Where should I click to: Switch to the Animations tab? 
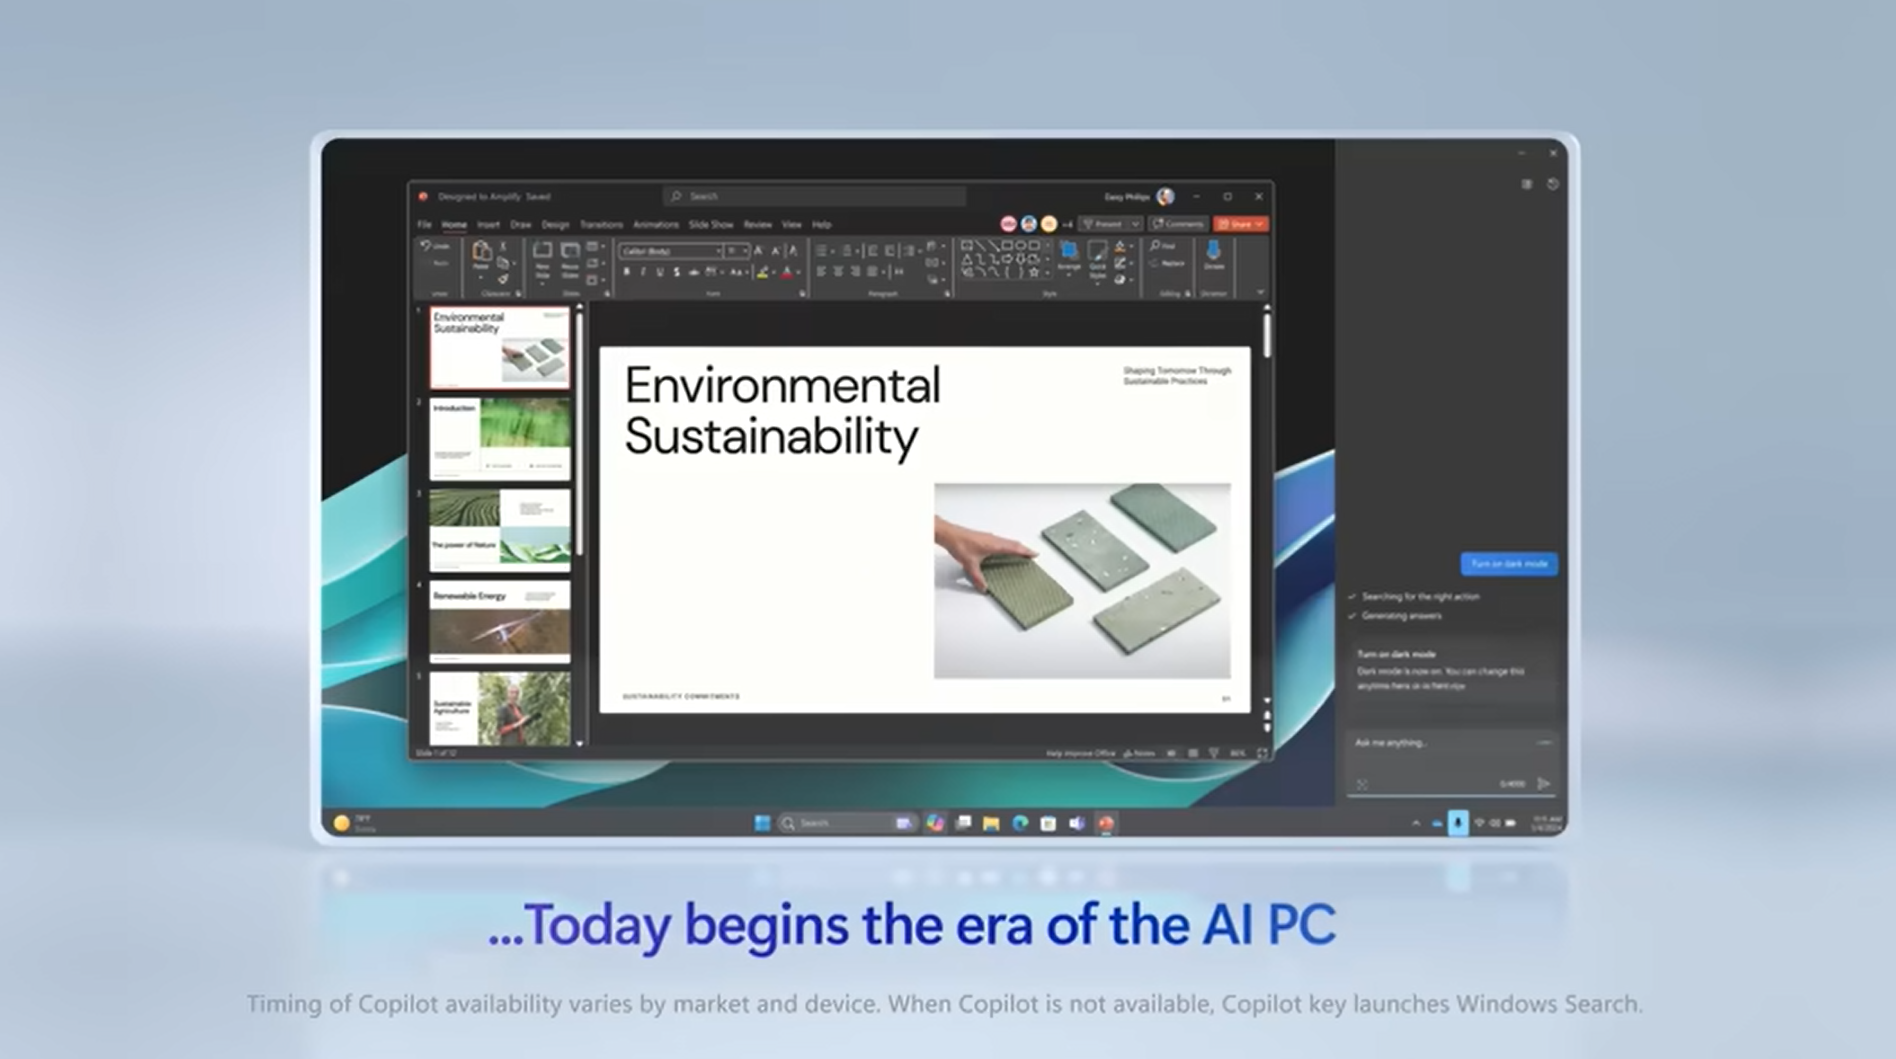(x=656, y=225)
